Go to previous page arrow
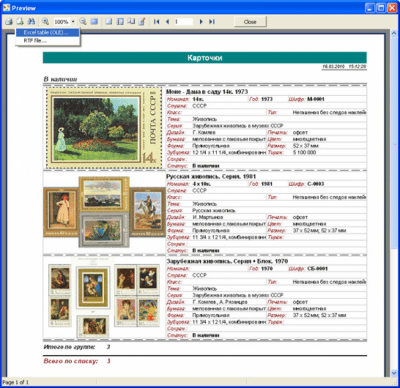 point(167,22)
